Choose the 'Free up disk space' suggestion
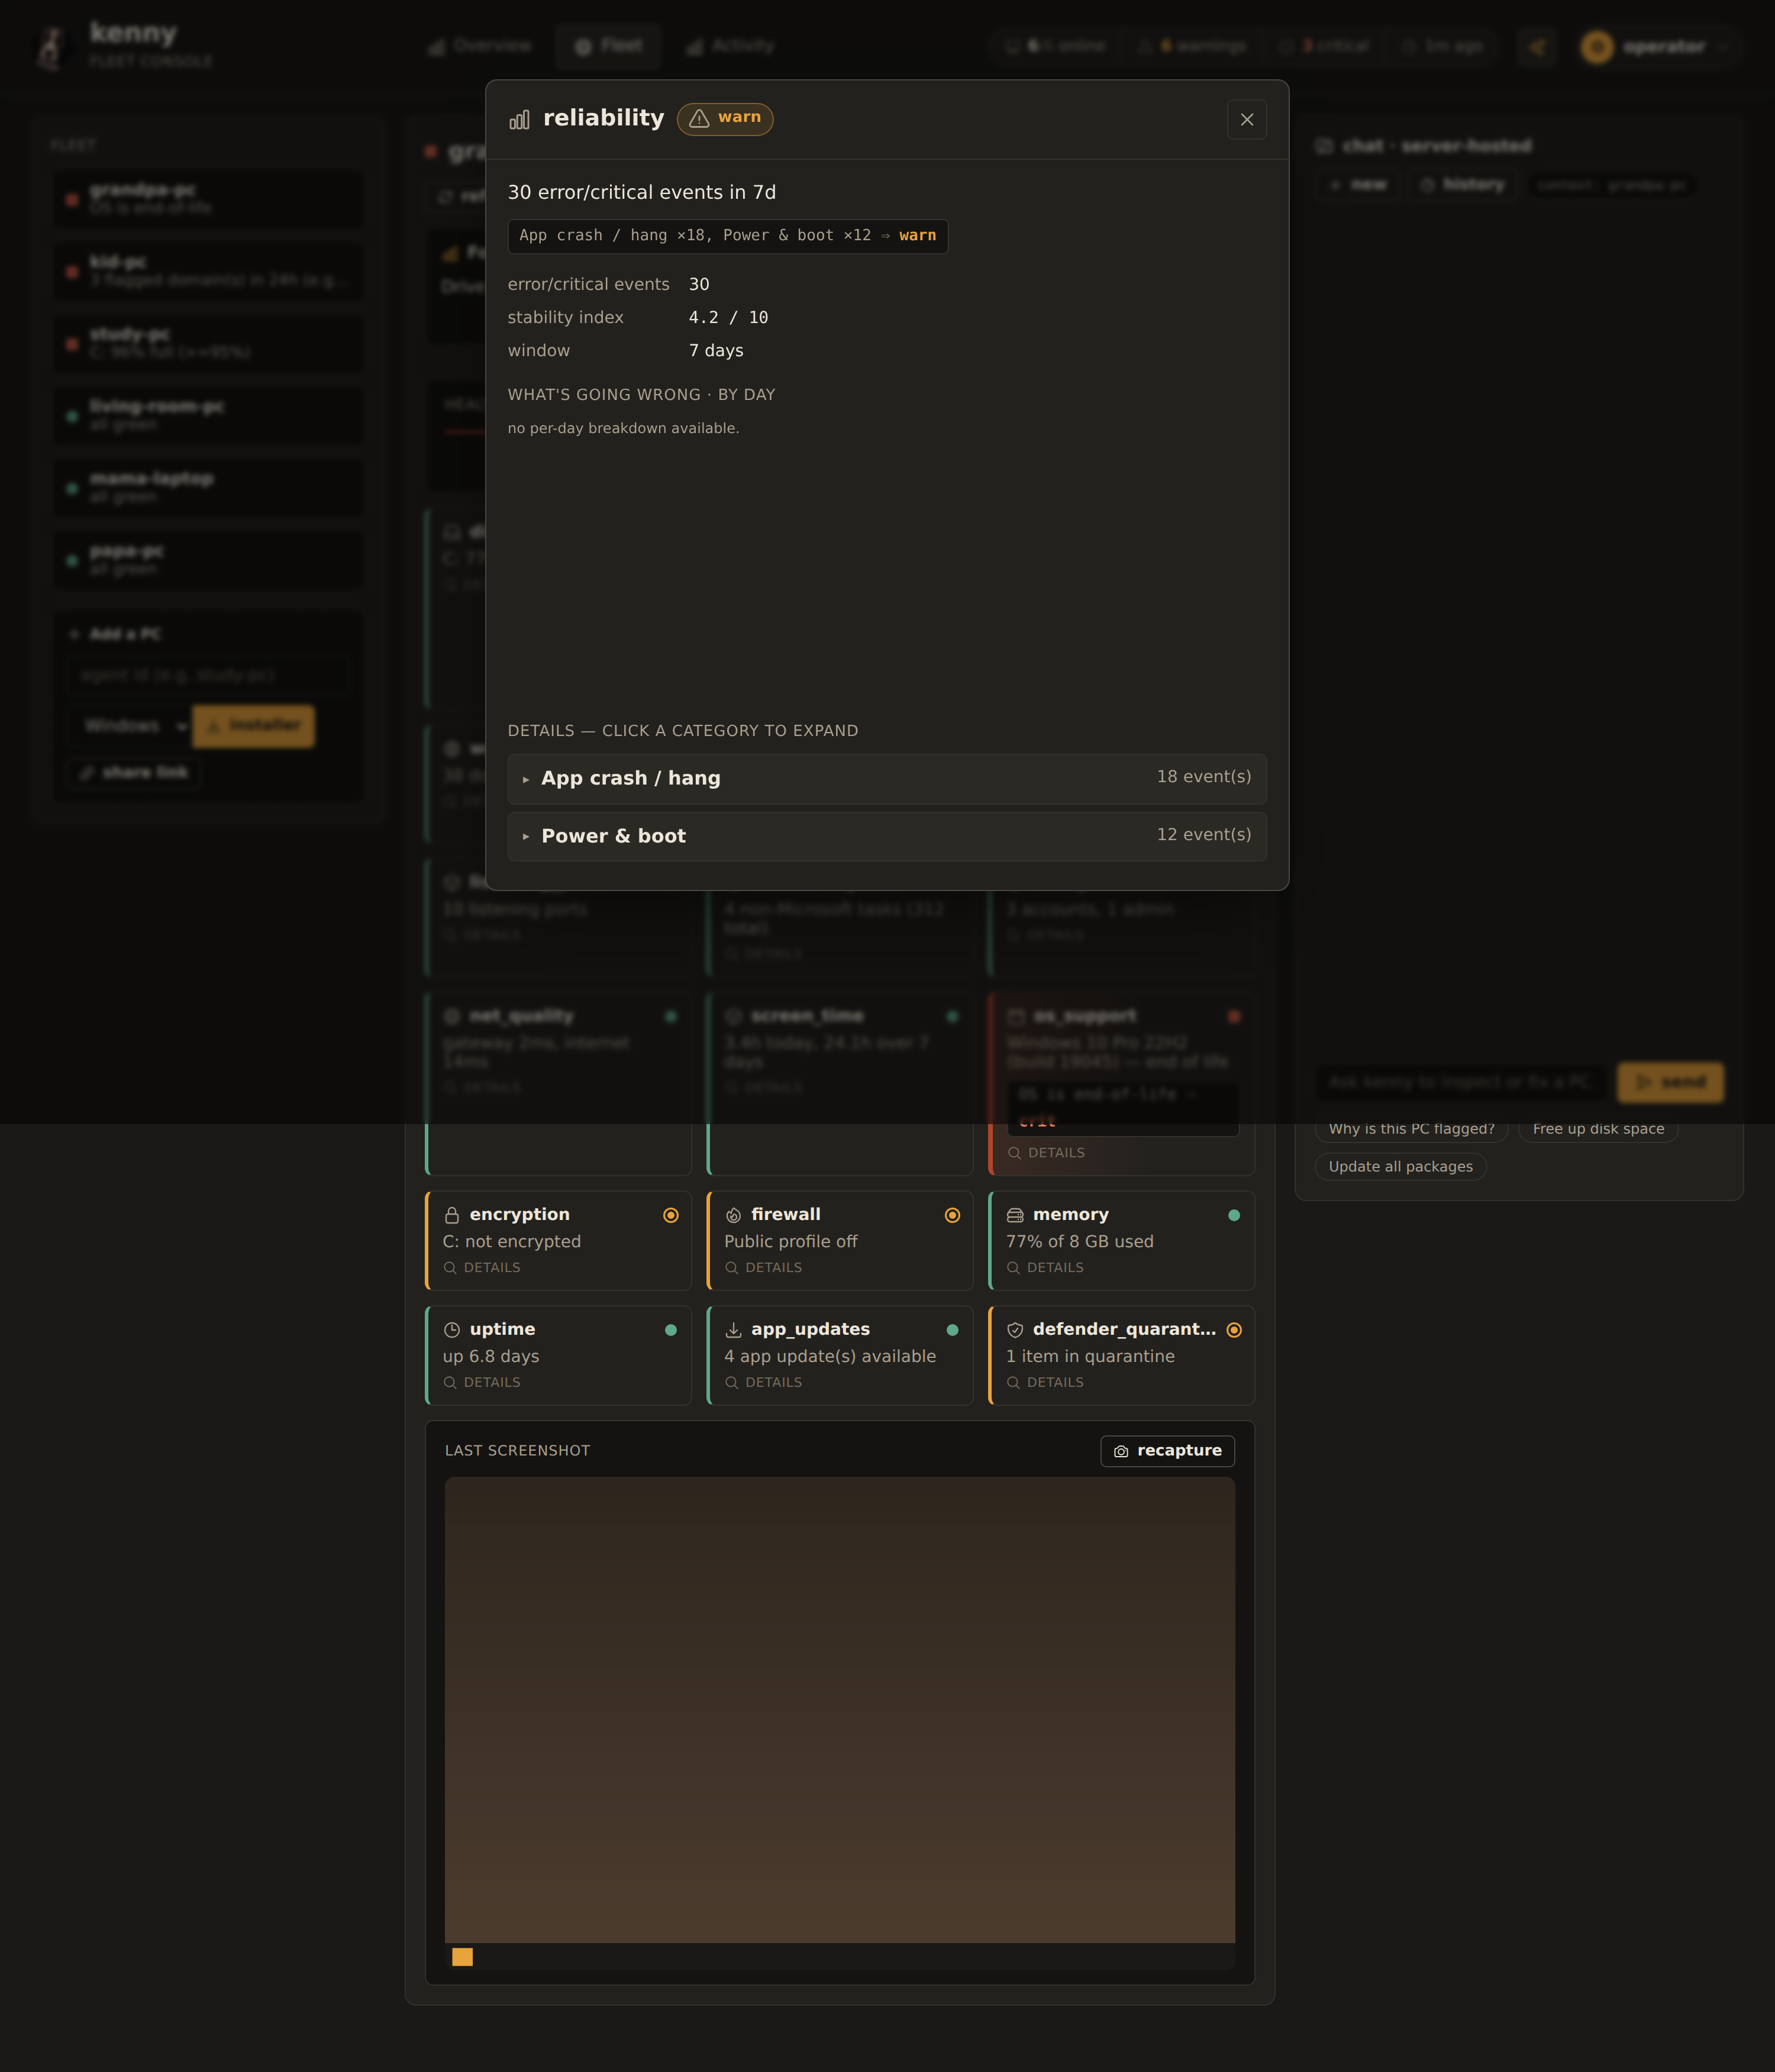The width and height of the screenshot is (1775, 2072). tap(1598, 1129)
